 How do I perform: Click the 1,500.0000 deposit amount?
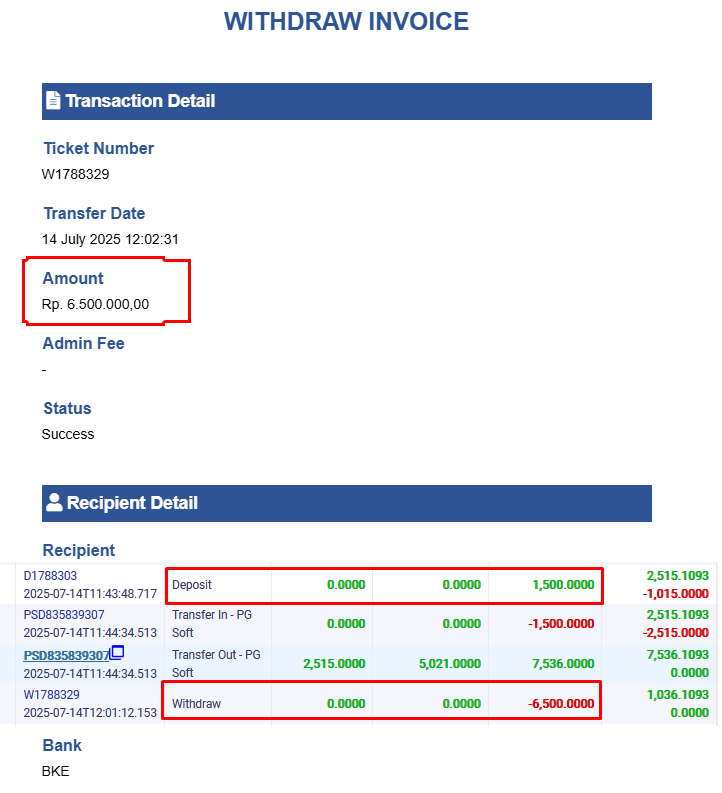pyautogui.click(x=563, y=585)
